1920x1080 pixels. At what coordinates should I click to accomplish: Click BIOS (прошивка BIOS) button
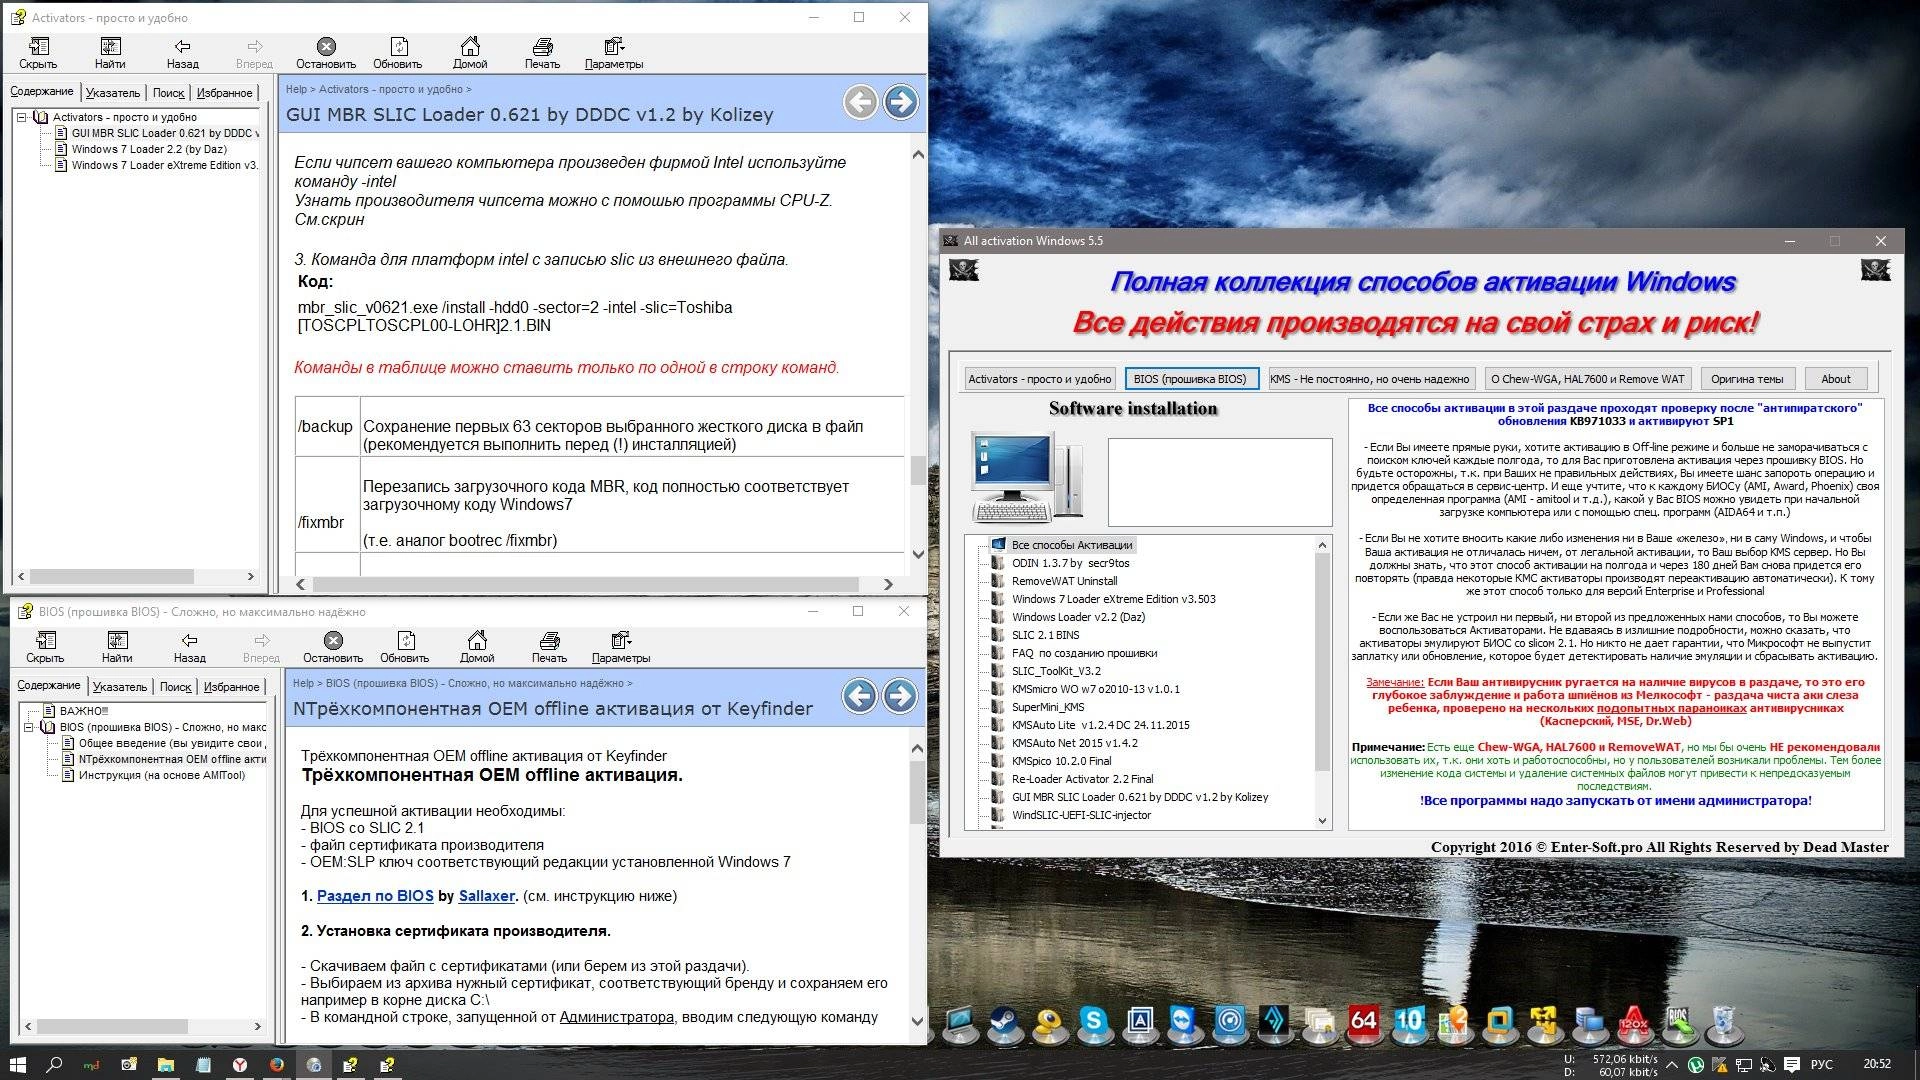(1190, 379)
